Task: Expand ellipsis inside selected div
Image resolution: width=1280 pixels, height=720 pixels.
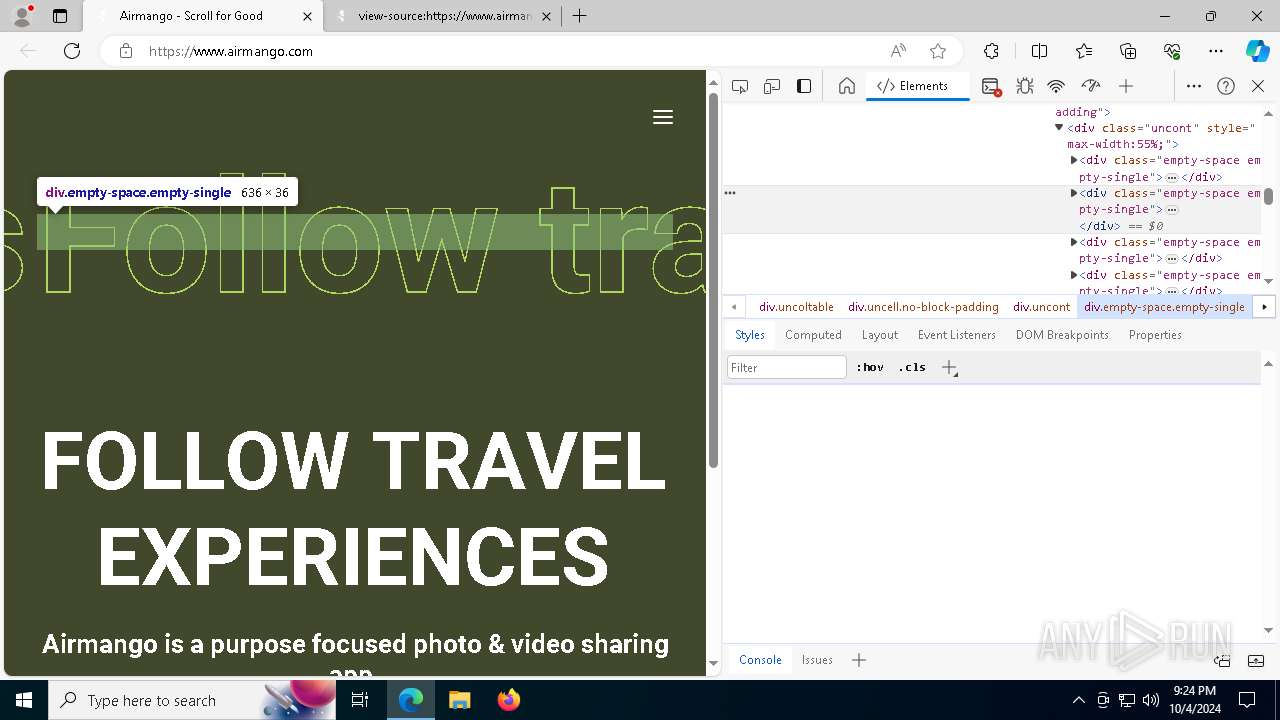Action: [1172, 210]
